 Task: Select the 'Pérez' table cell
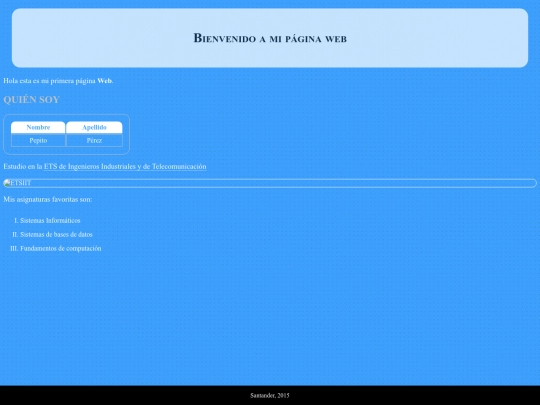tap(94, 141)
